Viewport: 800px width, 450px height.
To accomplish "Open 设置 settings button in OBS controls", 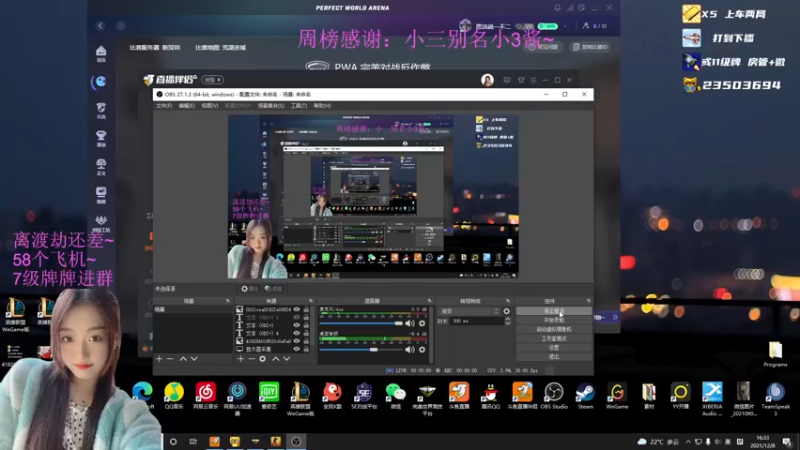I will point(554,347).
